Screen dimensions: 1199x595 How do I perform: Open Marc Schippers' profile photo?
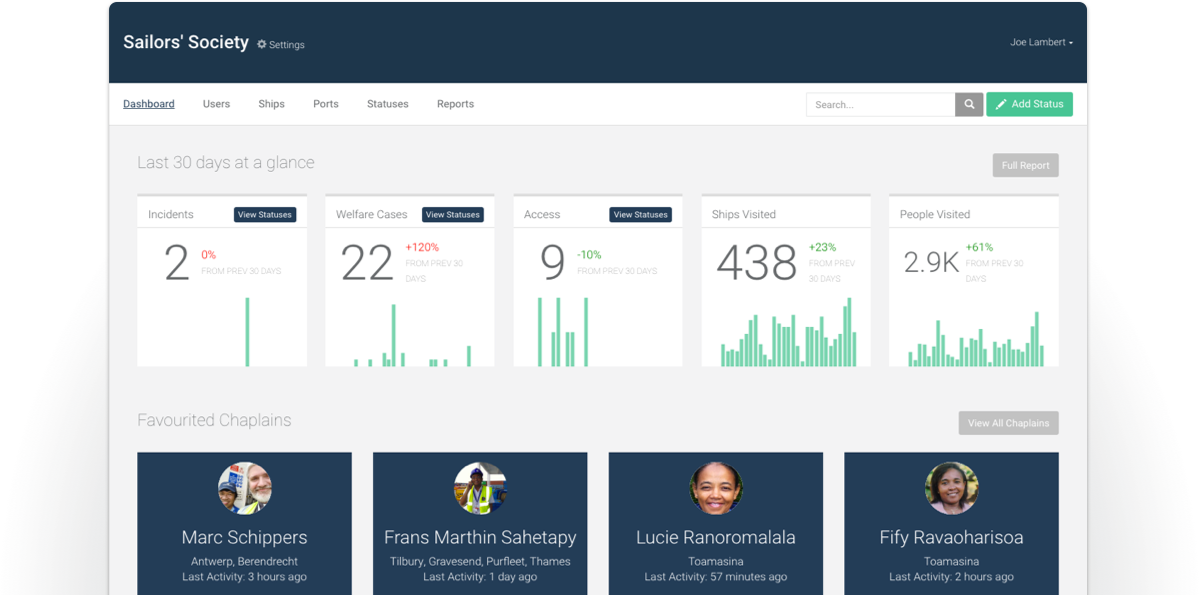(x=245, y=488)
